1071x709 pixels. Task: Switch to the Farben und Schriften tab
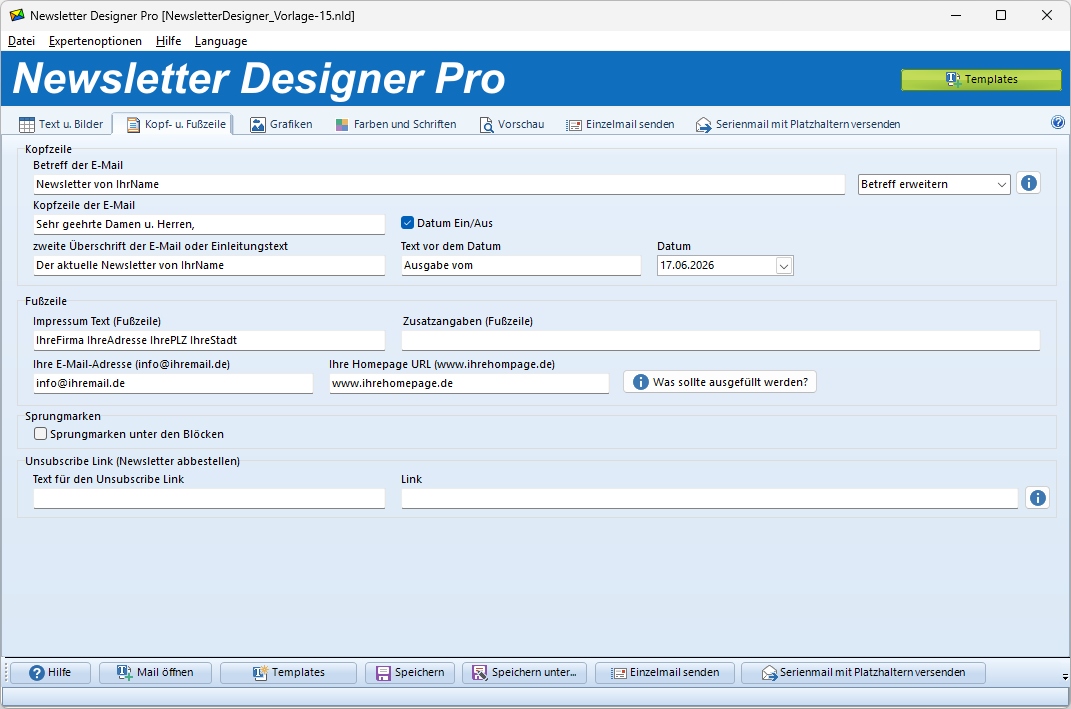396,124
